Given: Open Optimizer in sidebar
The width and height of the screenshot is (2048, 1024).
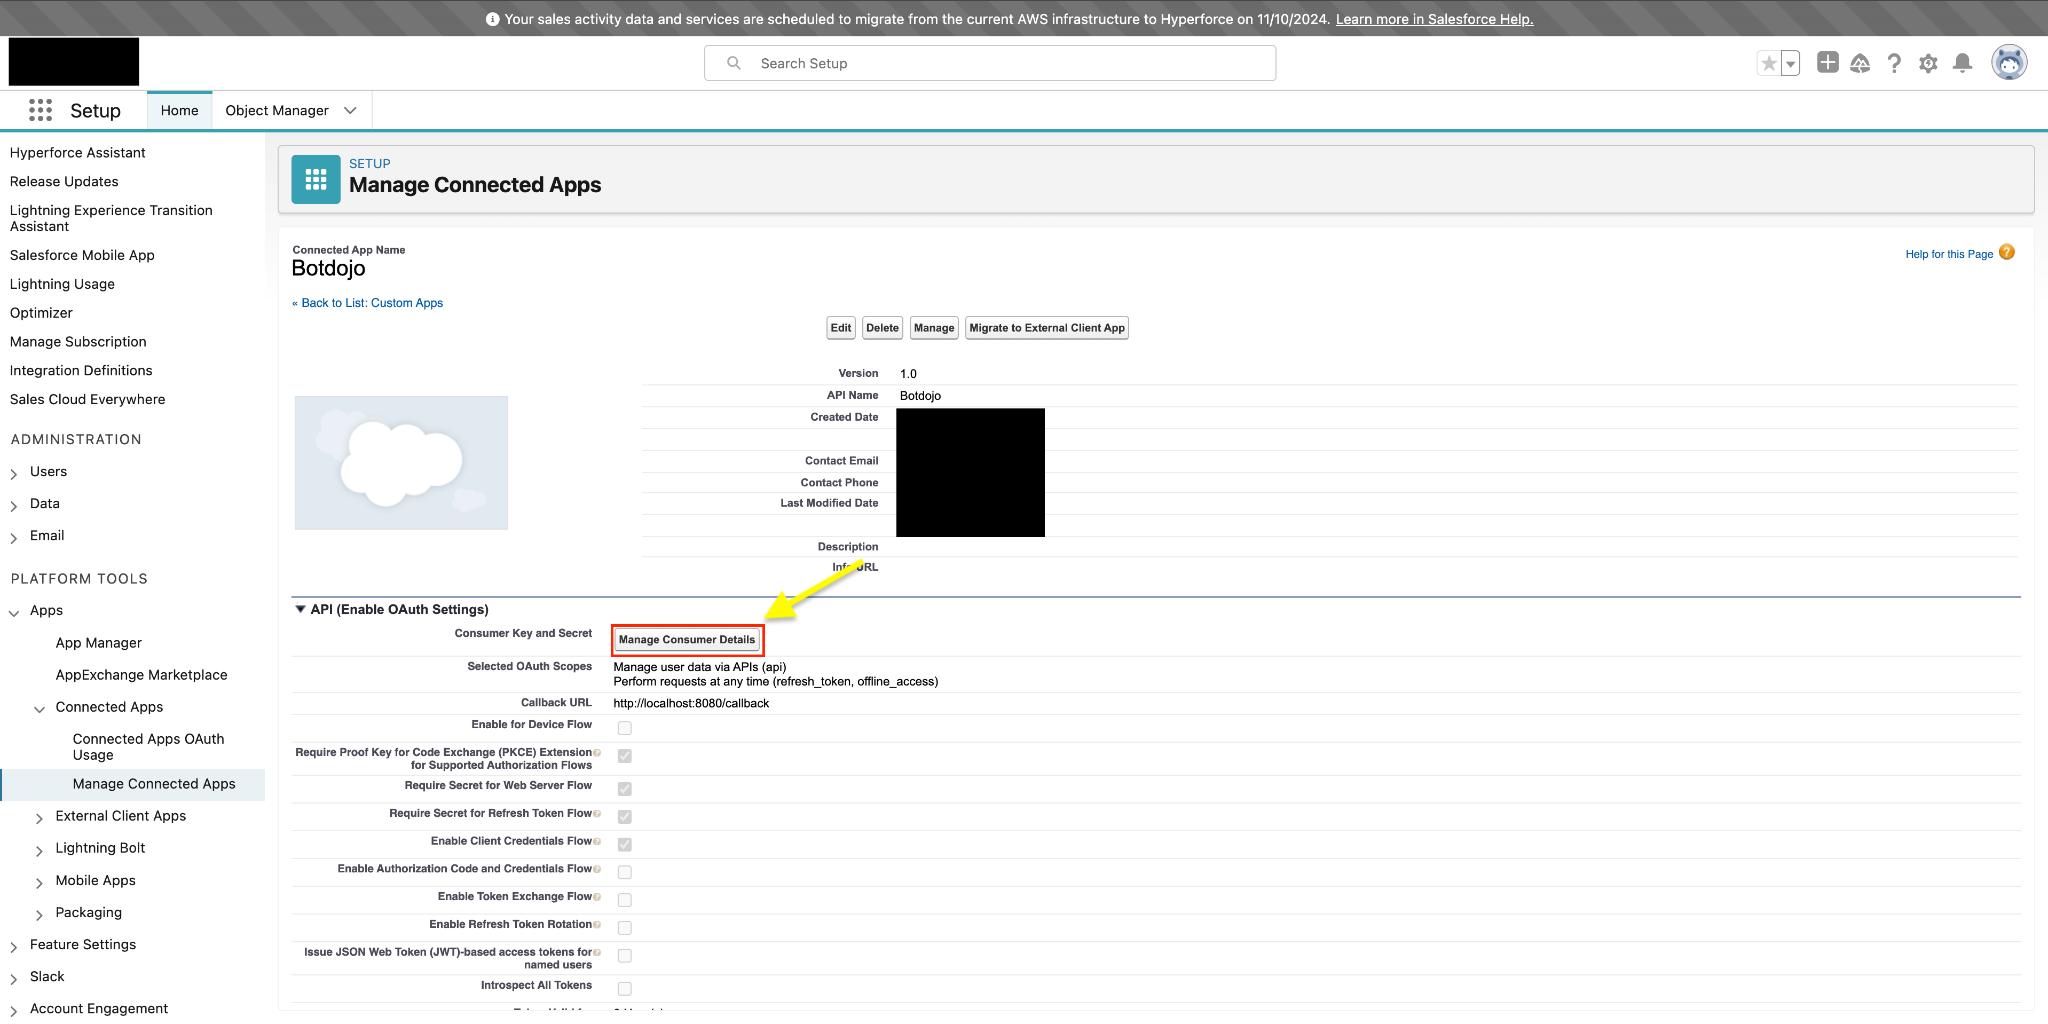Looking at the screenshot, I should click(41, 313).
